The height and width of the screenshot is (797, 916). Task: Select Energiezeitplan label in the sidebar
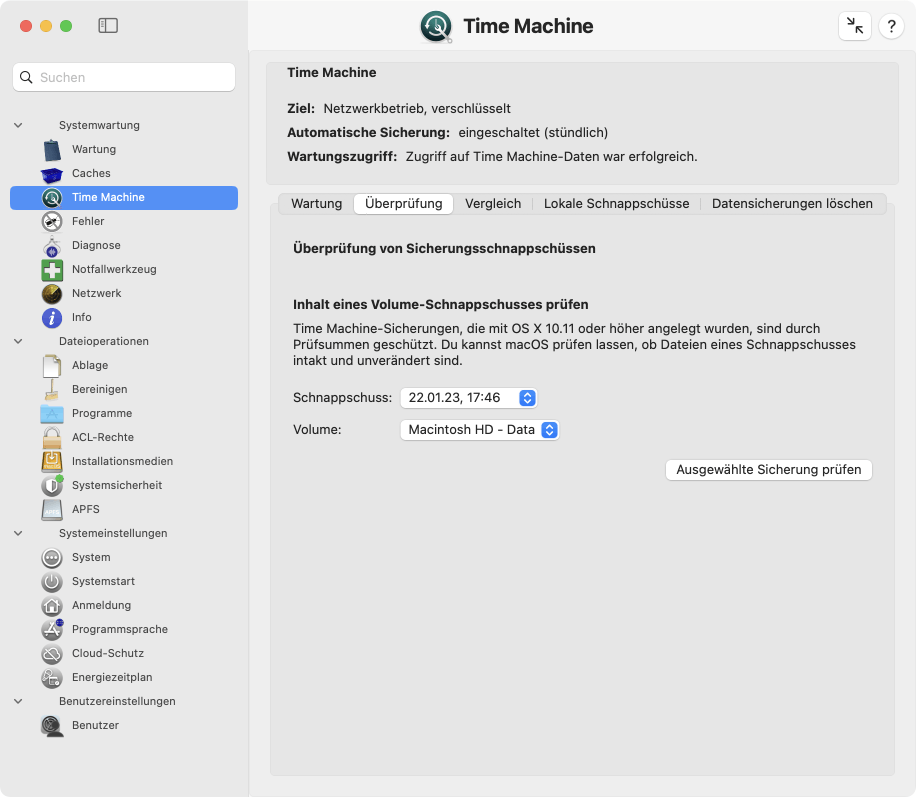(112, 677)
